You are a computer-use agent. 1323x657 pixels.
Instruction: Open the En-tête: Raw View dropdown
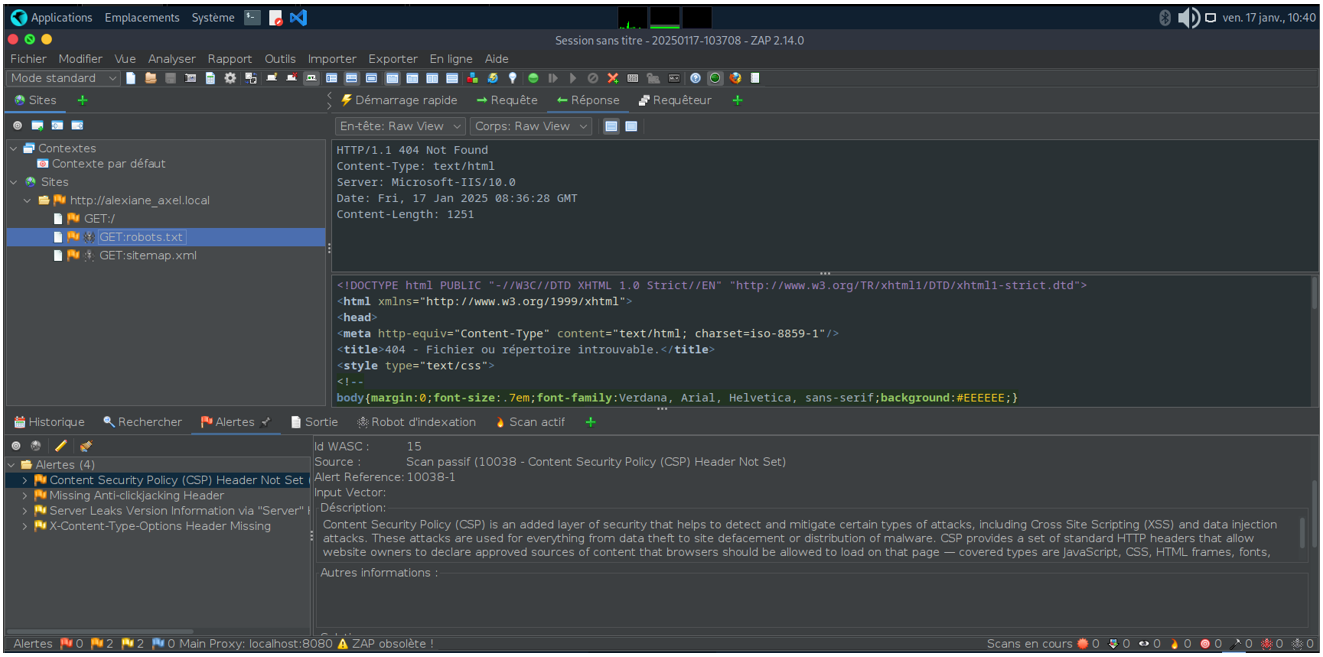pyautogui.click(x=400, y=126)
